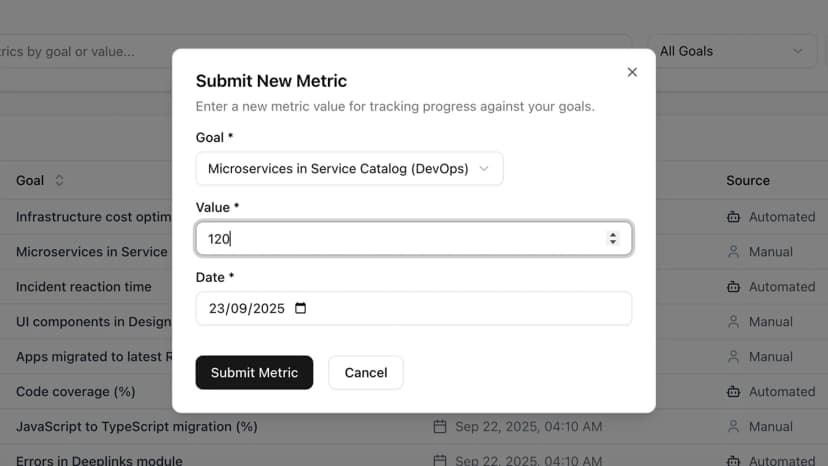Click the search metrics input box
The image size is (828, 466).
(x=80, y=51)
